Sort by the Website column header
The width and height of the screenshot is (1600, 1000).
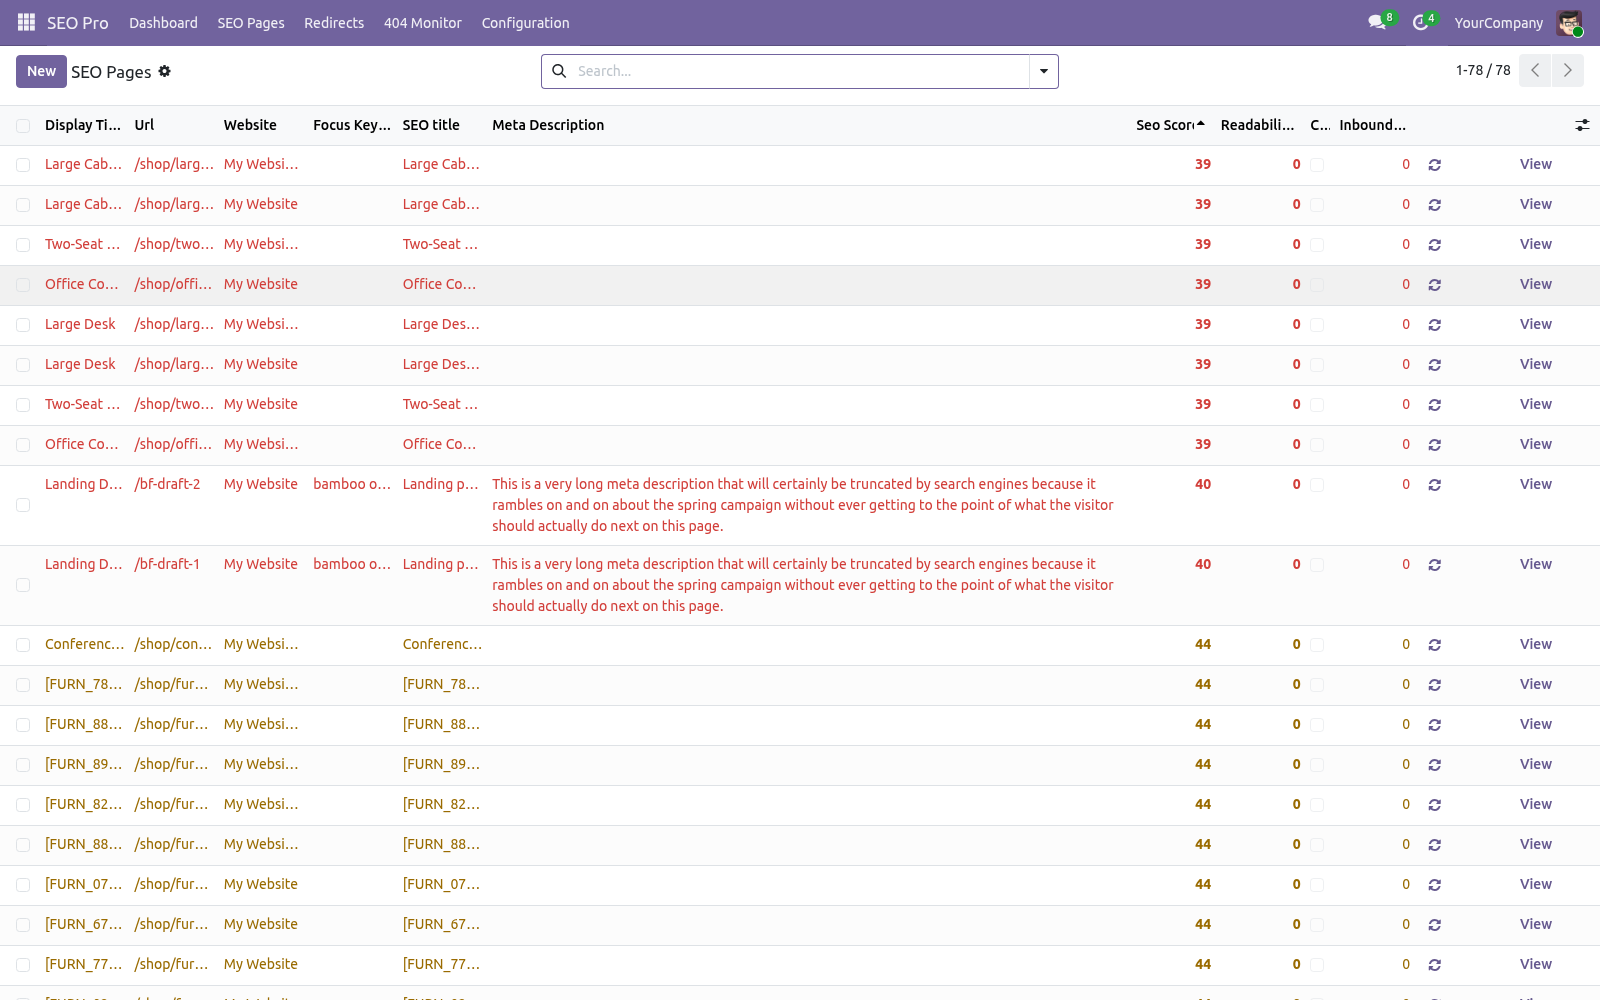pos(250,125)
